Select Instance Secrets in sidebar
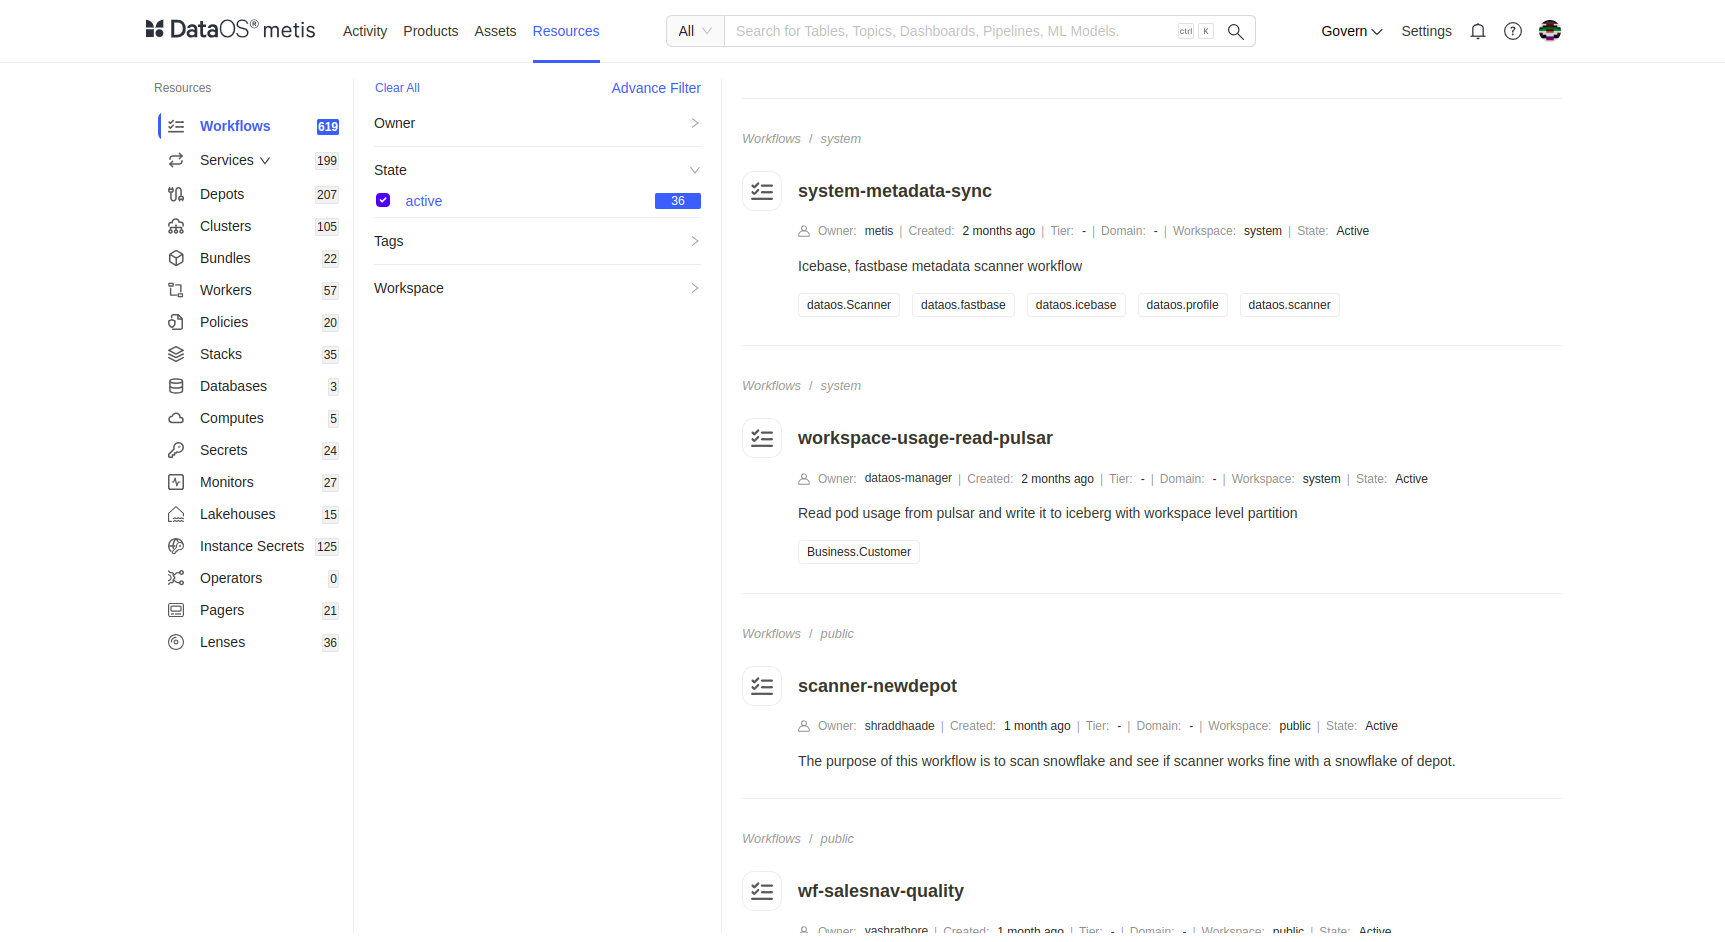 252,546
